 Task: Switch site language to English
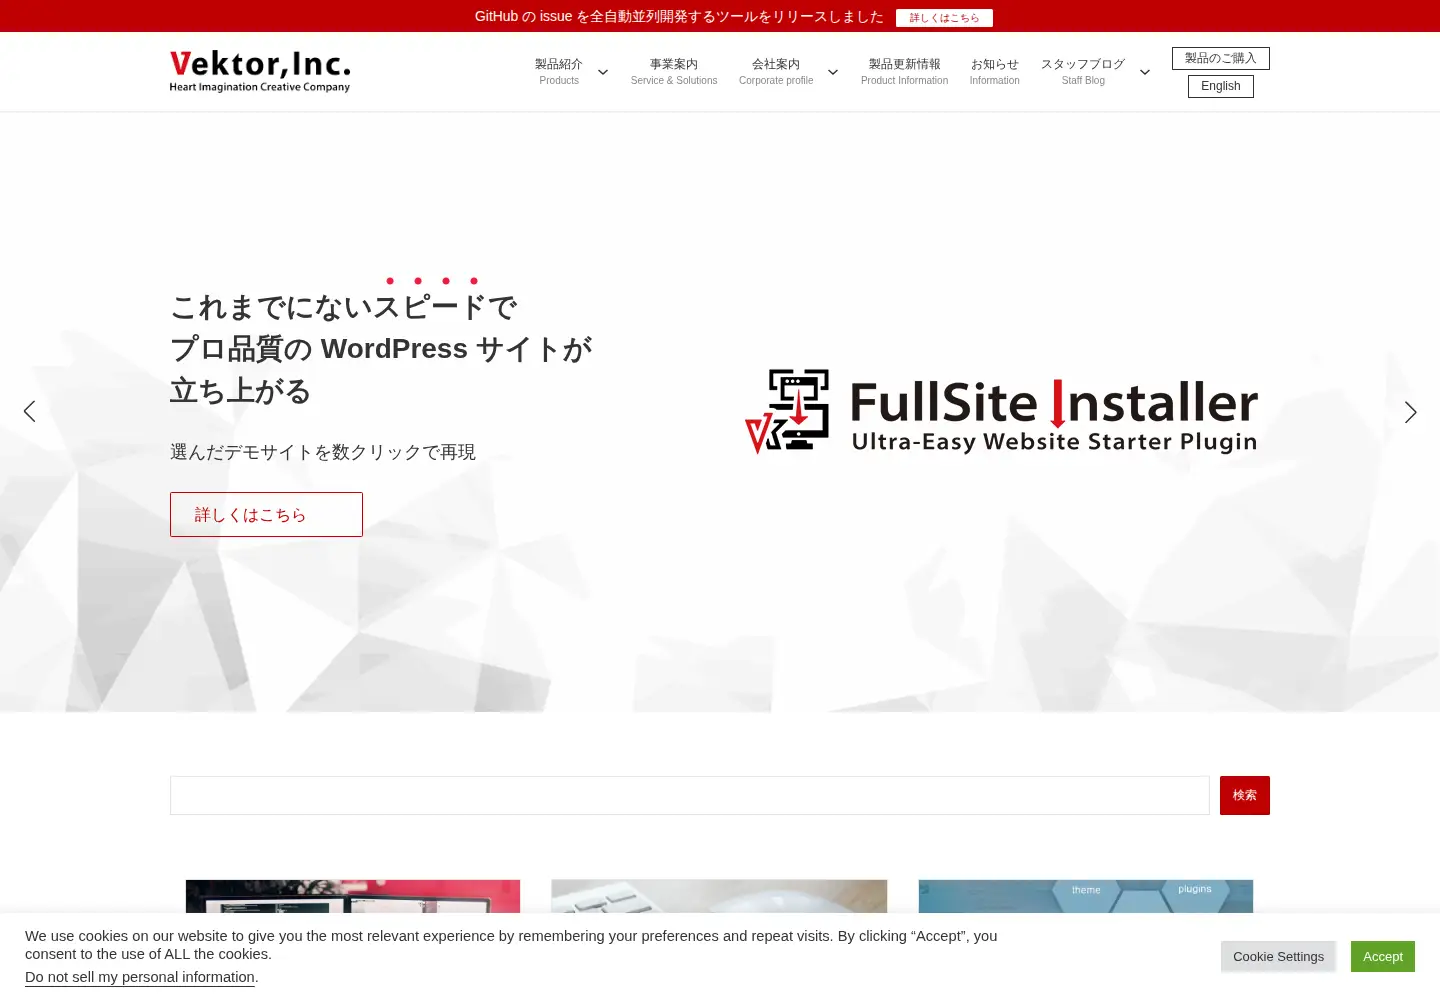pyautogui.click(x=1221, y=86)
